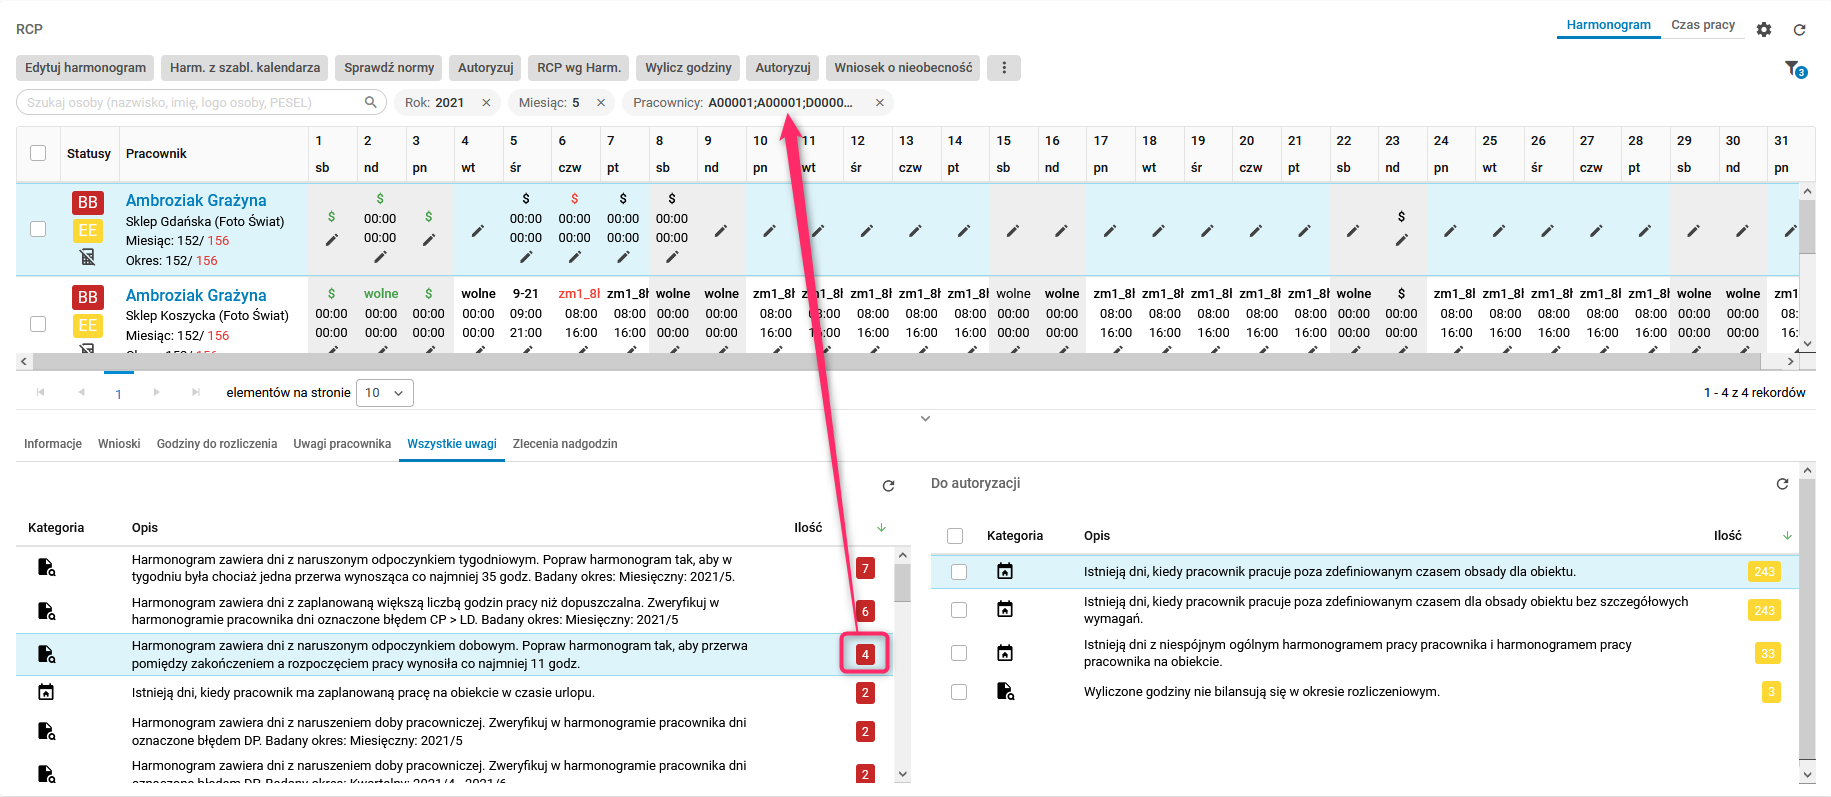Open the Informacje tab
The height and width of the screenshot is (797, 1831).
[53, 444]
